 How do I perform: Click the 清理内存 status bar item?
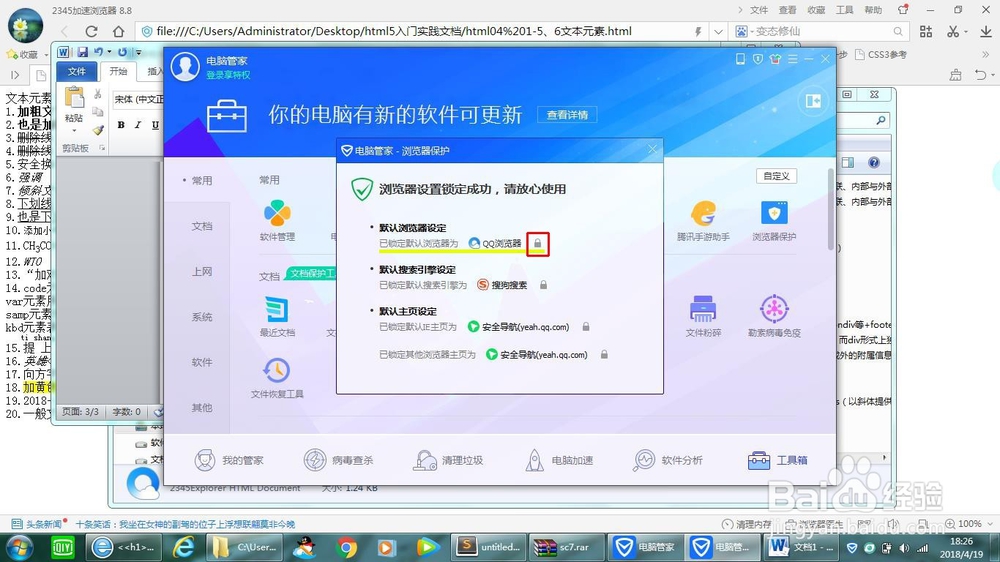(746, 524)
